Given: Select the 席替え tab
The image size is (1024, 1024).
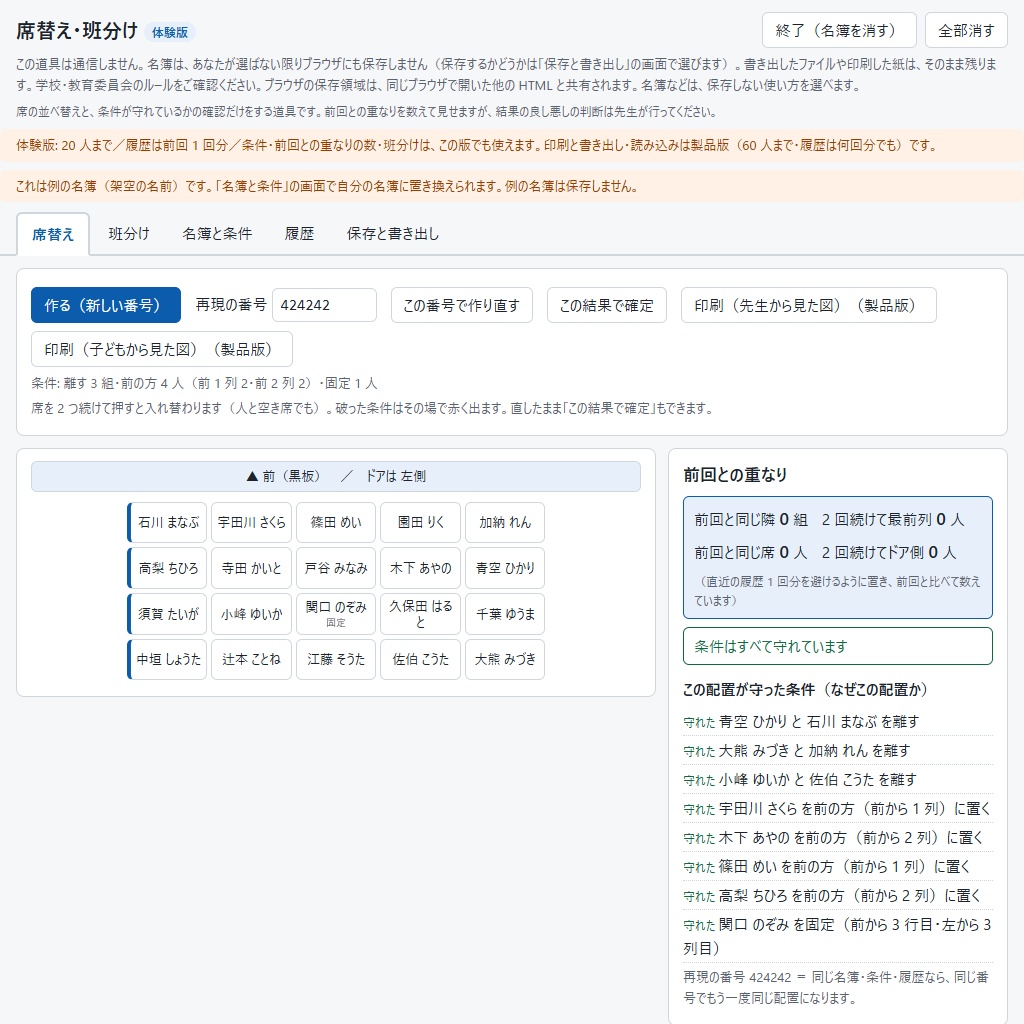Looking at the screenshot, I should point(53,234).
